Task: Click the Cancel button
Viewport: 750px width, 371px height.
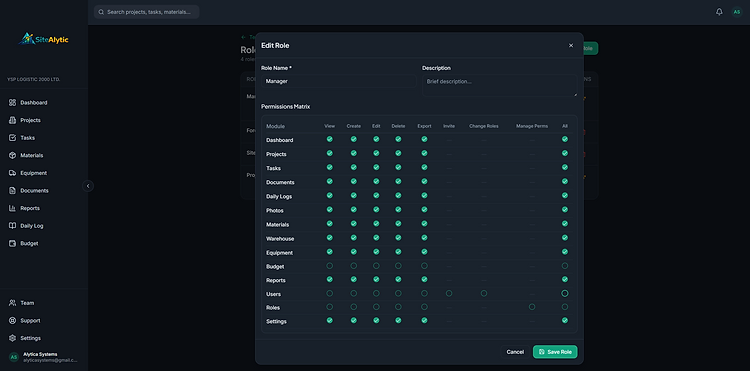Action: point(515,352)
